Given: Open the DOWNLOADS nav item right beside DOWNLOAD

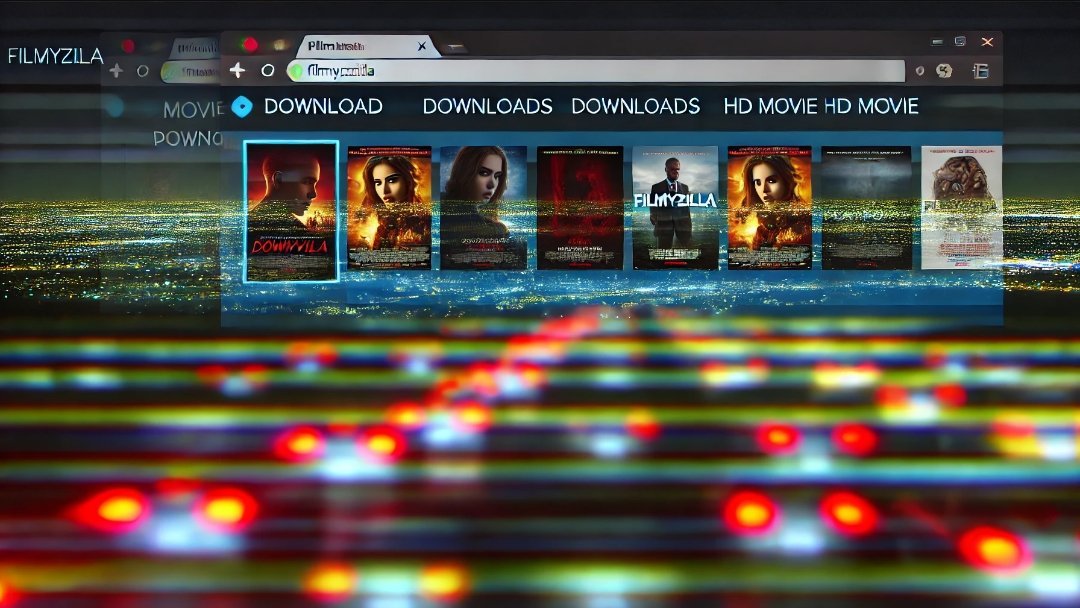Looking at the screenshot, I should coord(488,106).
